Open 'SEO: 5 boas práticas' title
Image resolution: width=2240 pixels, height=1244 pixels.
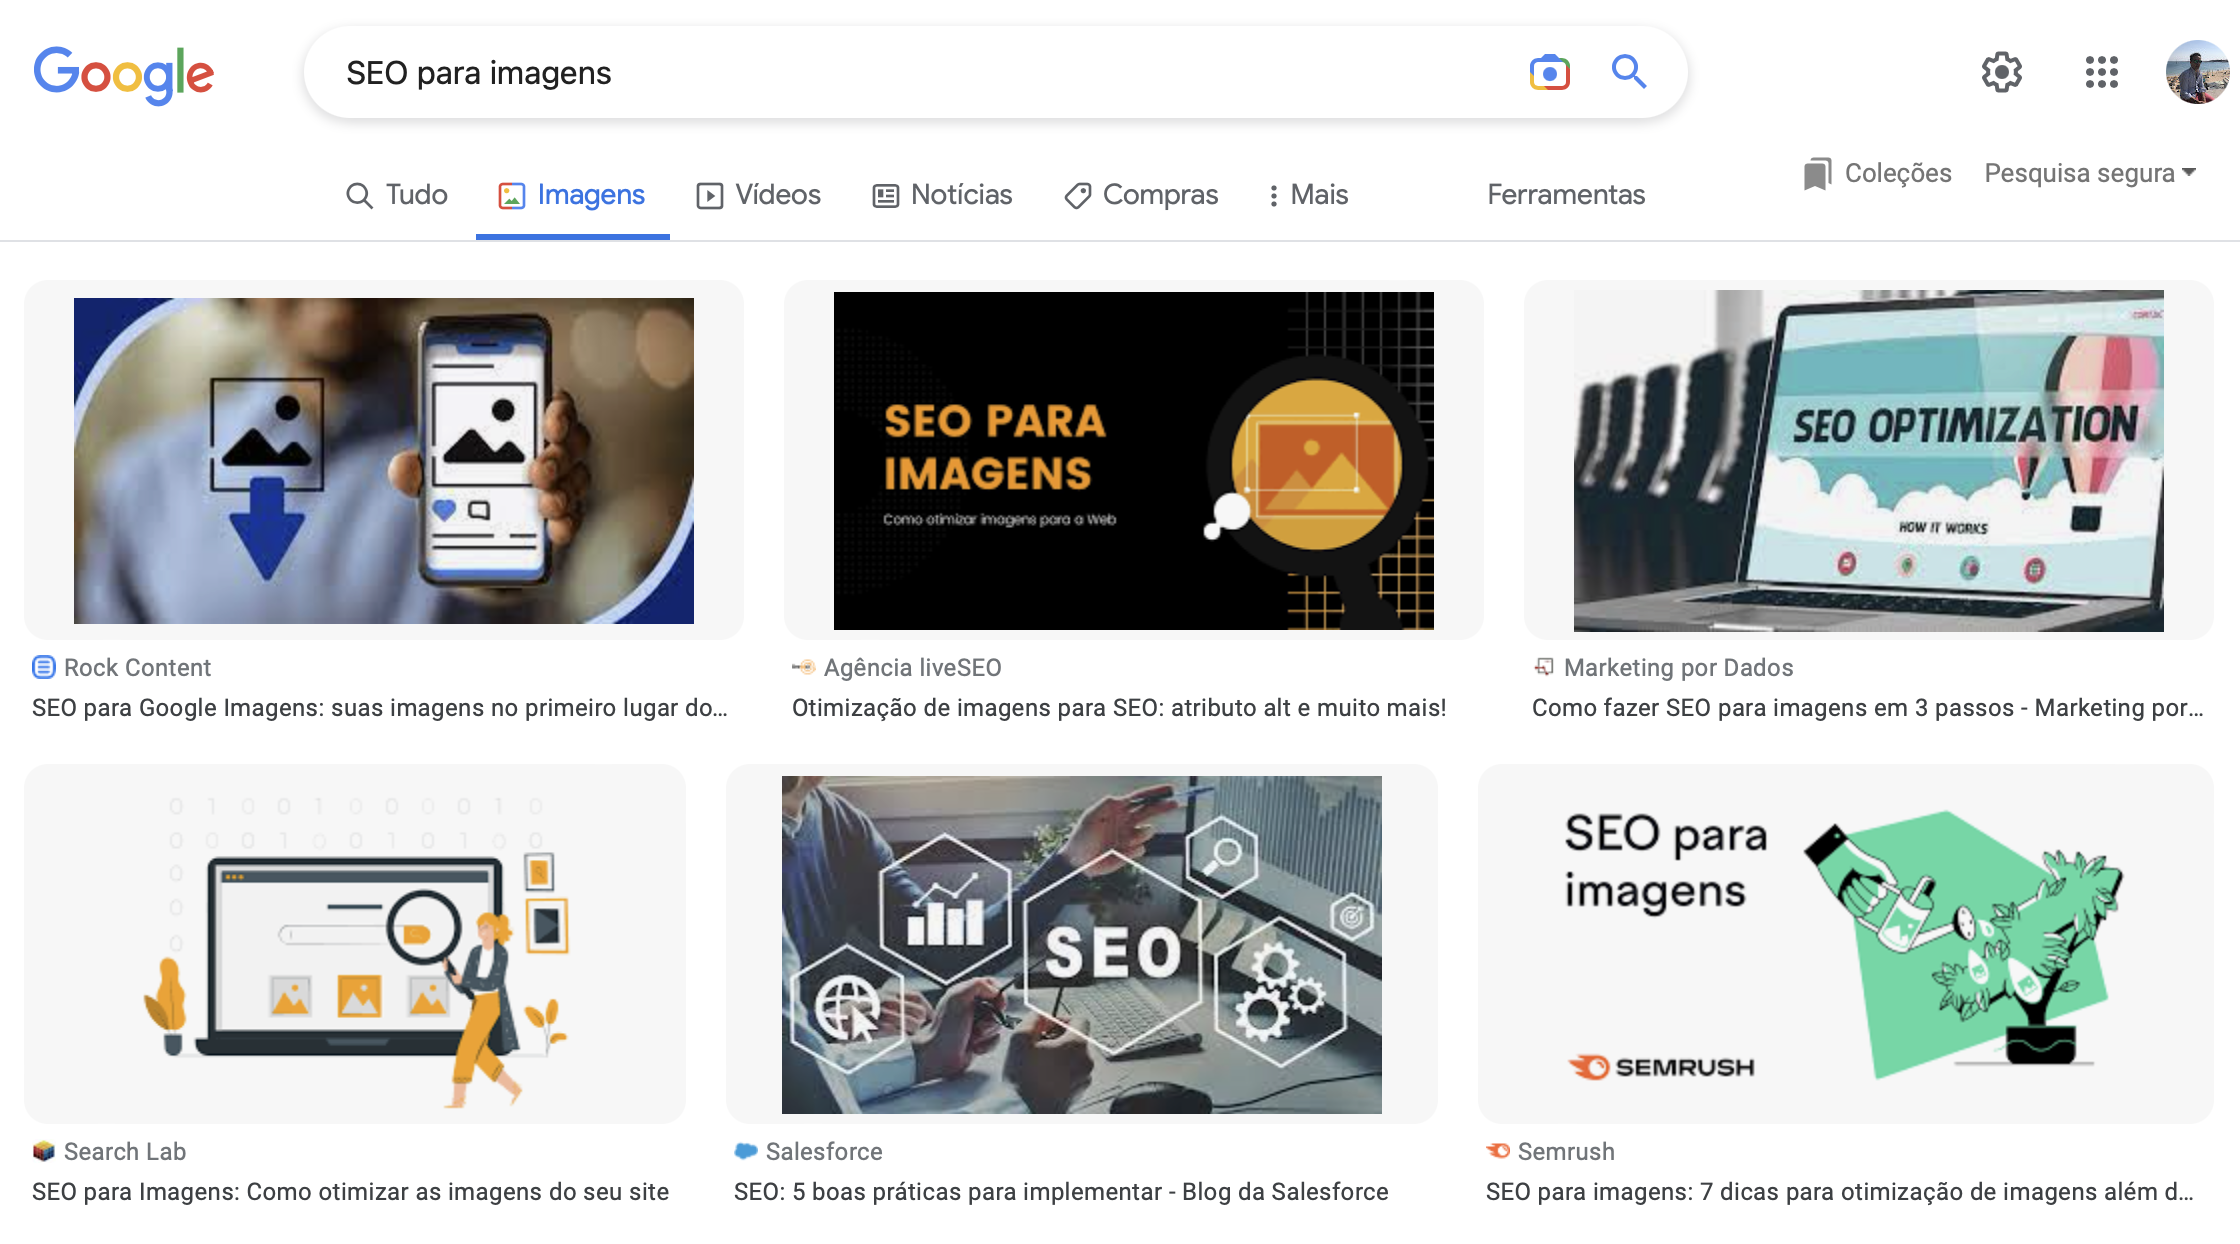(1061, 1192)
